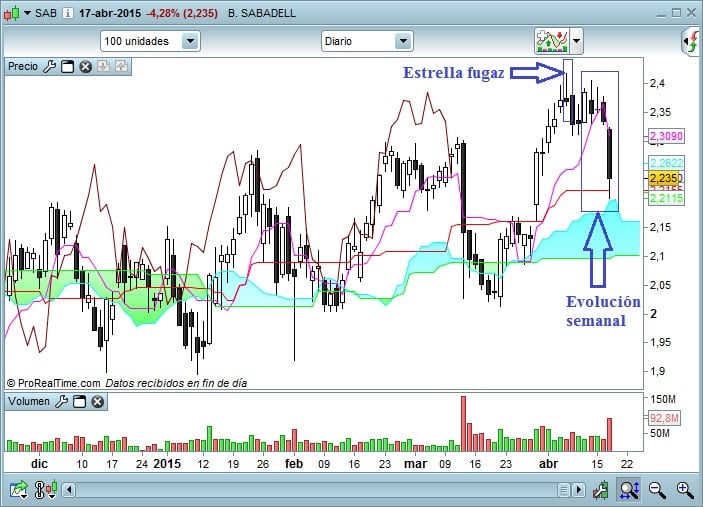Image resolution: width=703 pixels, height=507 pixels.
Task: Click the magenta 2,3090 price label
Action: click(667, 136)
